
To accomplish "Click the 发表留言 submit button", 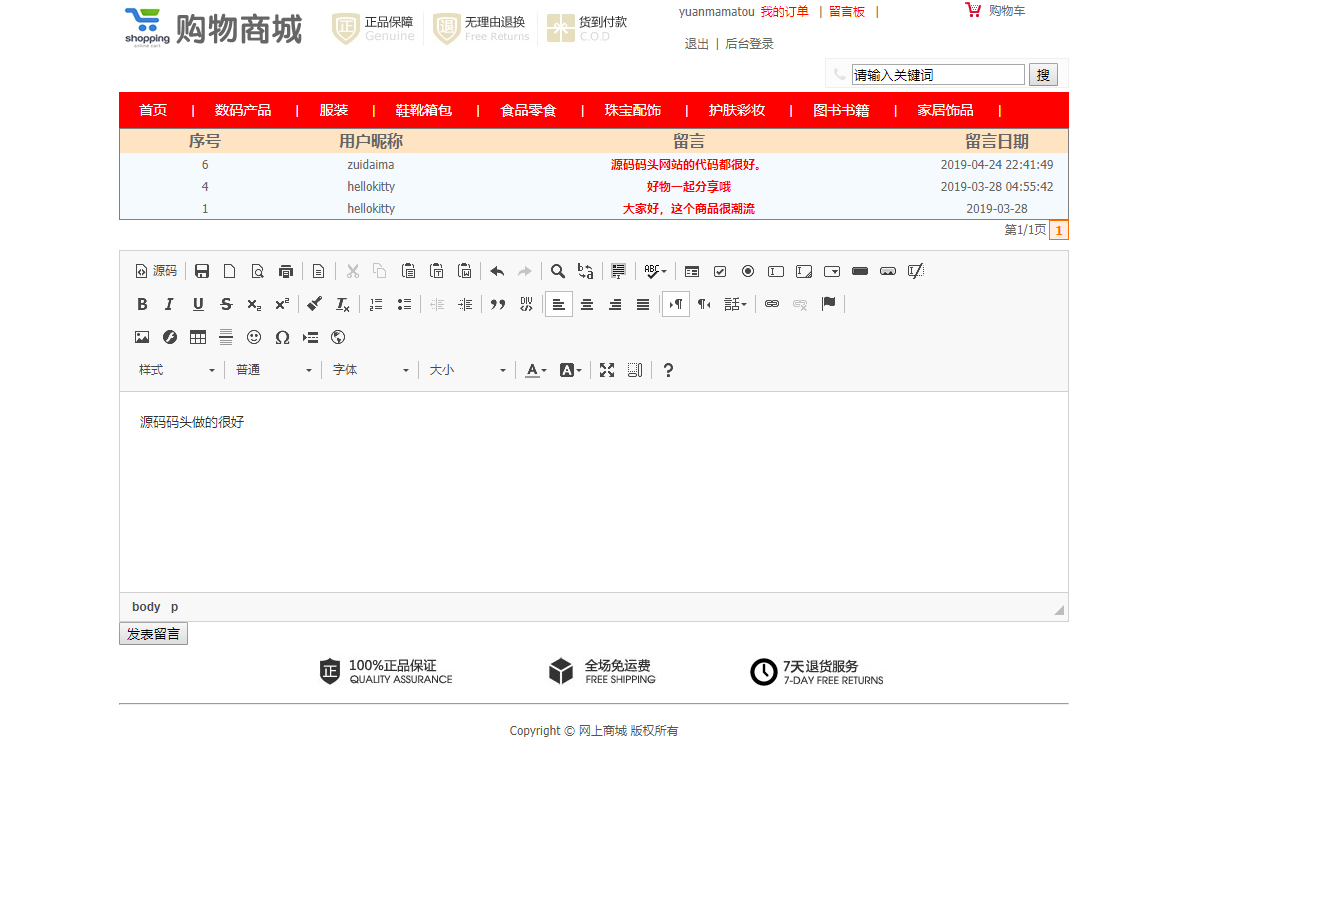I will click(x=153, y=633).
